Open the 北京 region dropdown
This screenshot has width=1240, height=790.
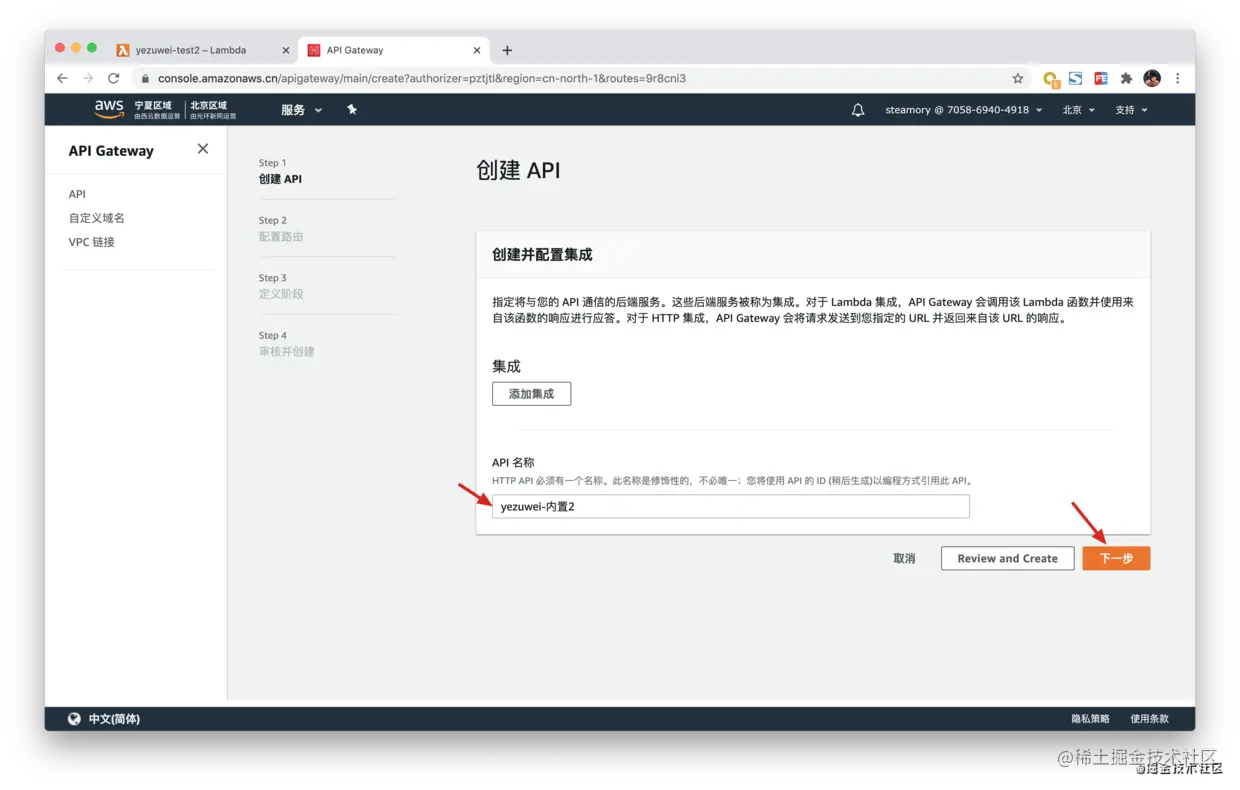[1079, 110]
